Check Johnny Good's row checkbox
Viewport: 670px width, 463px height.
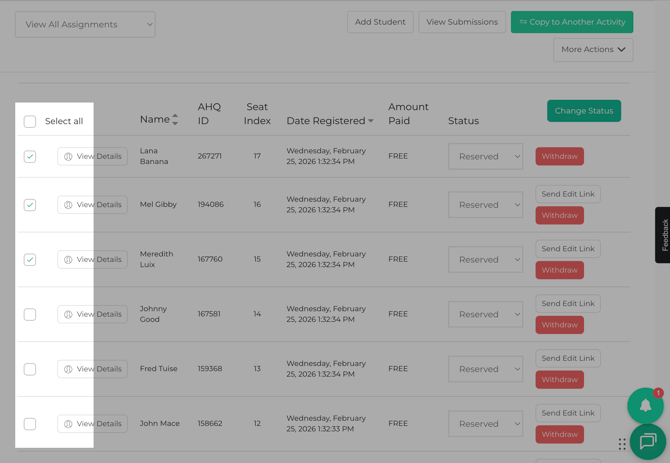click(x=30, y=314)
